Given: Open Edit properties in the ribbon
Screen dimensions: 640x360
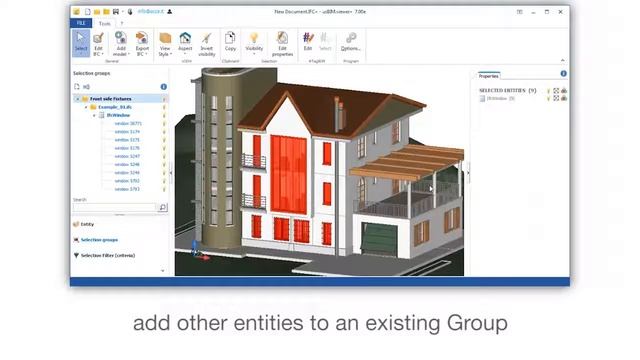Looking at the screenshot, I should coord(282,43).
